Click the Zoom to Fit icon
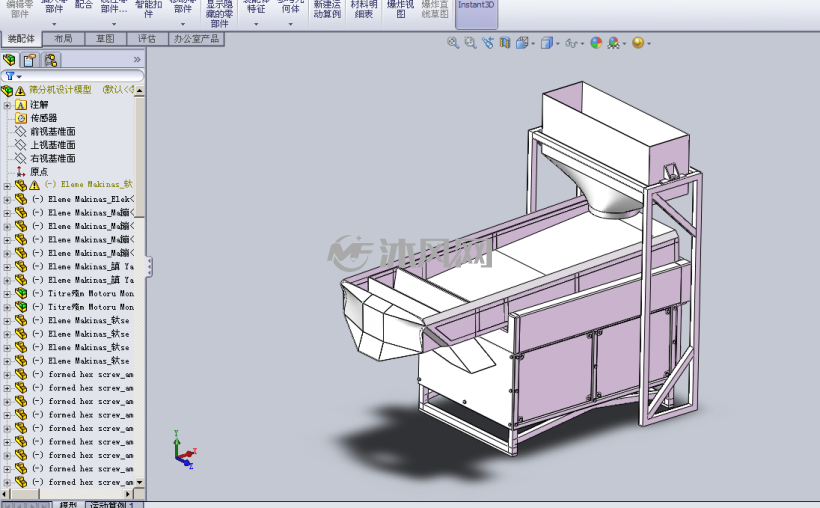The width and height of the screenshot is (820, 508). (453, 43)
